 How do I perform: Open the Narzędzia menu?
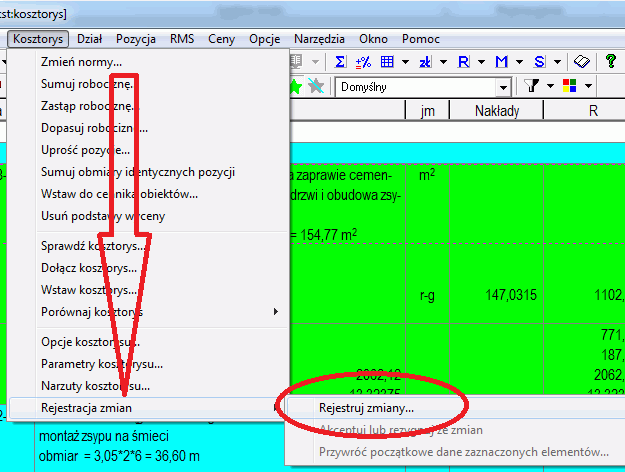[317, 38]
